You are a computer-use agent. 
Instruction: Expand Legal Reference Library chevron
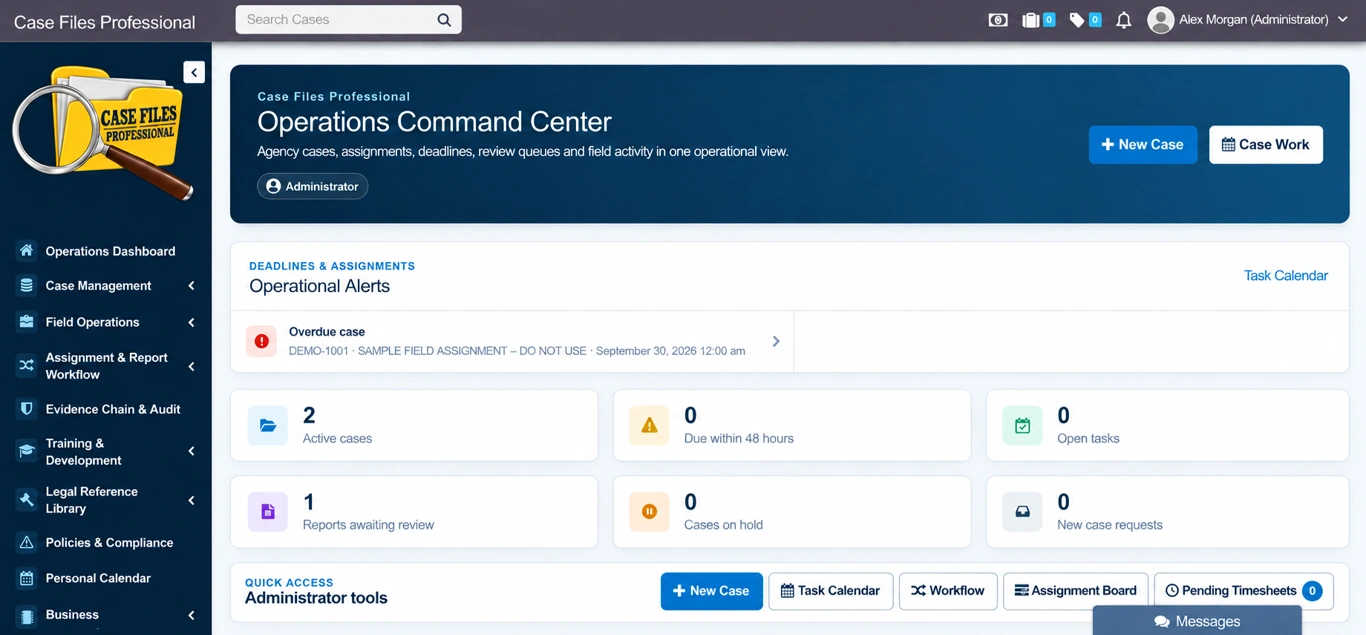(x=191, y=500)
